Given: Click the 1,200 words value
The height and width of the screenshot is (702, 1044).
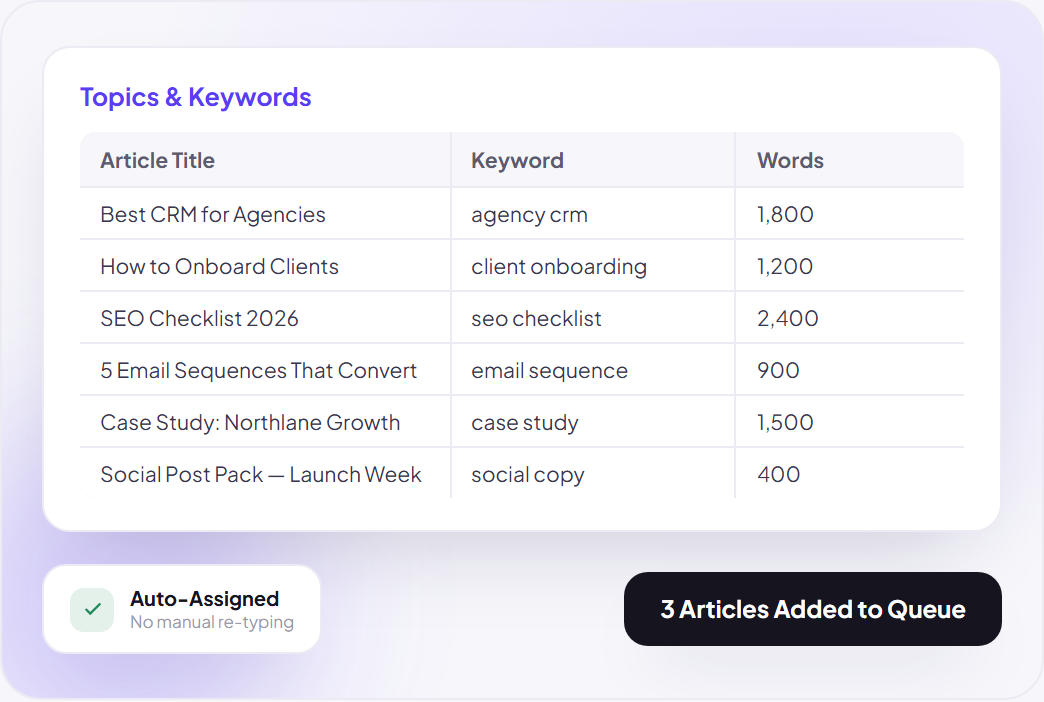Looking at the screenshot, I should 785,266.
